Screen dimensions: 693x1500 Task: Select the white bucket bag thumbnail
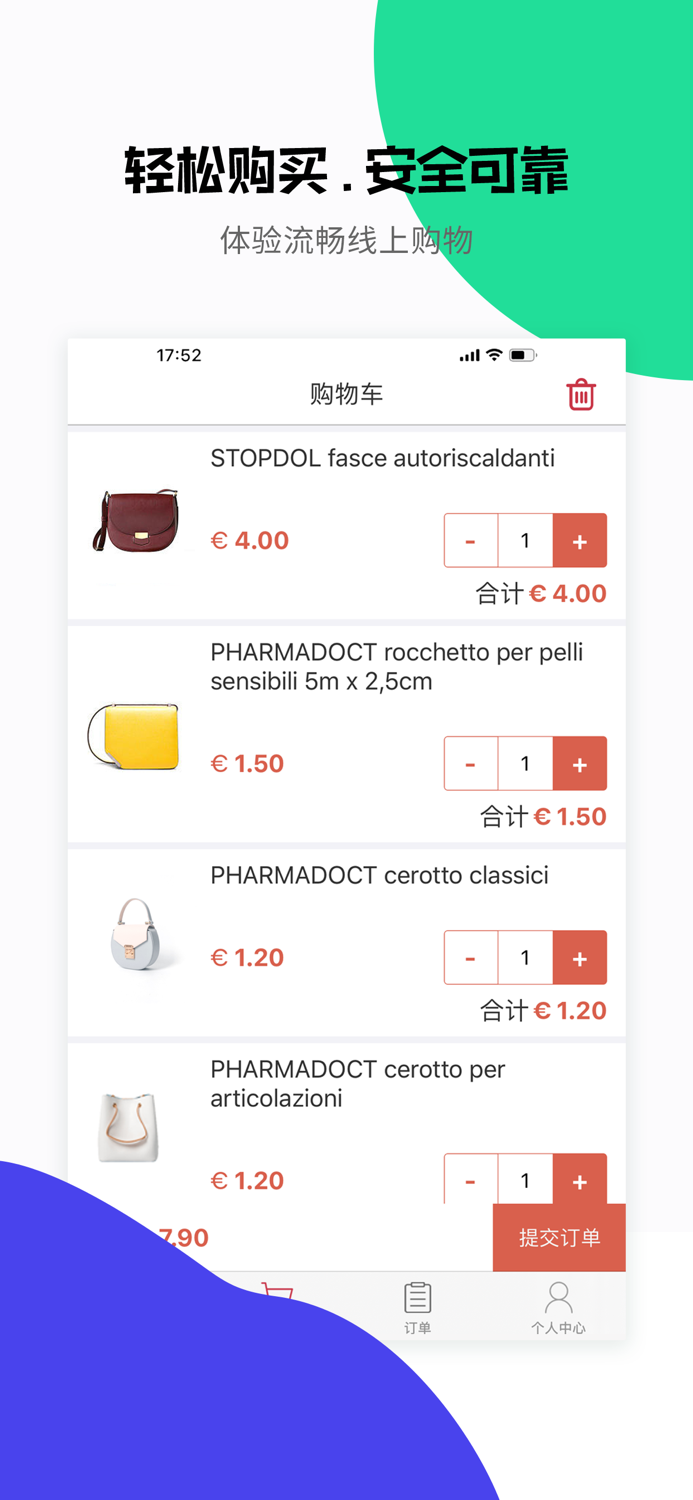coord(129,1127)
